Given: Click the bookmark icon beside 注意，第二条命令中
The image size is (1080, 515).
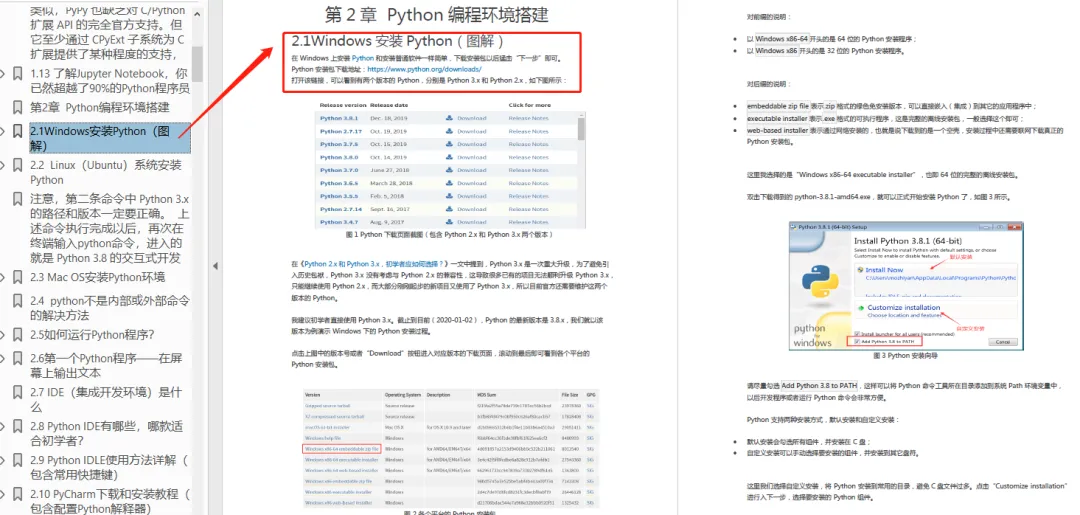Looking at the screenshot, I should (x=17, y=199).
